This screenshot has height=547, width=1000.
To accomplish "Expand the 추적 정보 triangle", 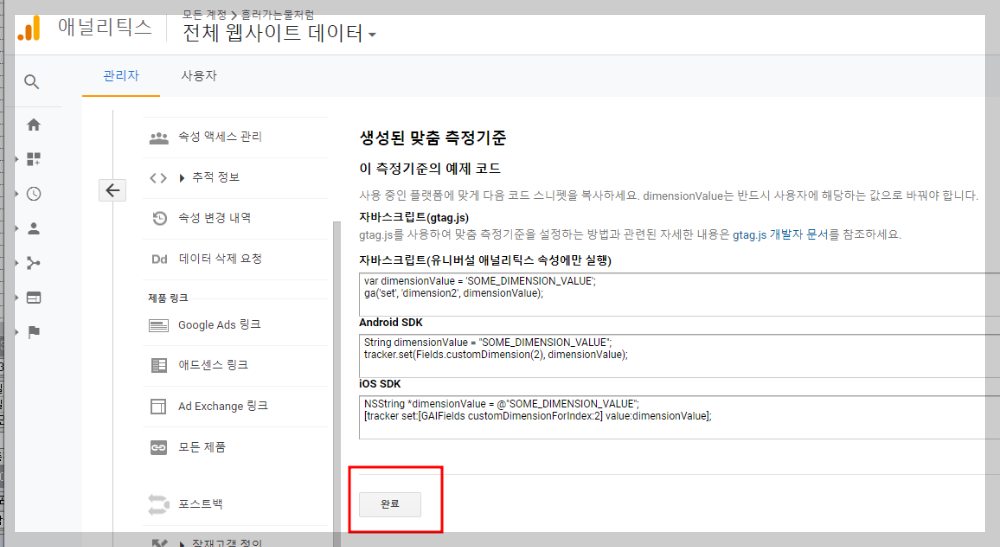I will click(182, 178).
